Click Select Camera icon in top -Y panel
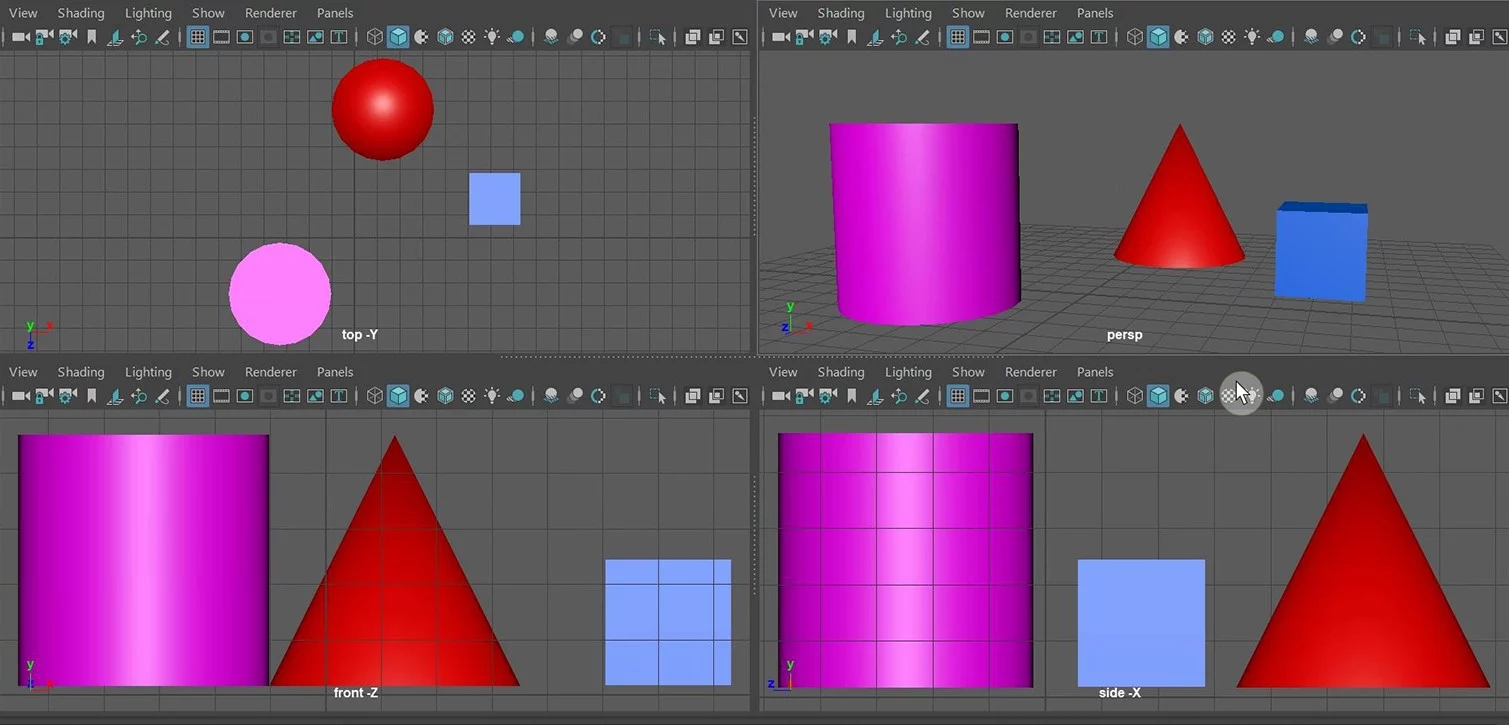 point(20,37)
